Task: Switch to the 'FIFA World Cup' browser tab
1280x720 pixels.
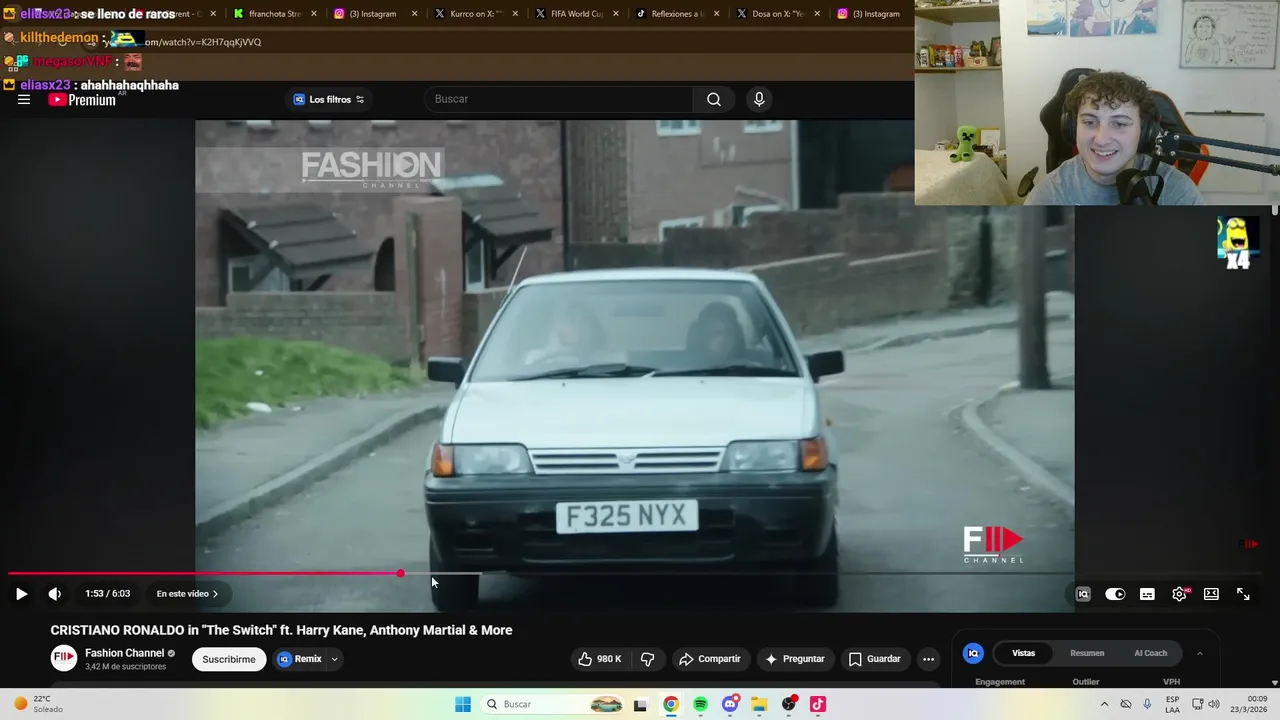Action: tap(576, 14)
